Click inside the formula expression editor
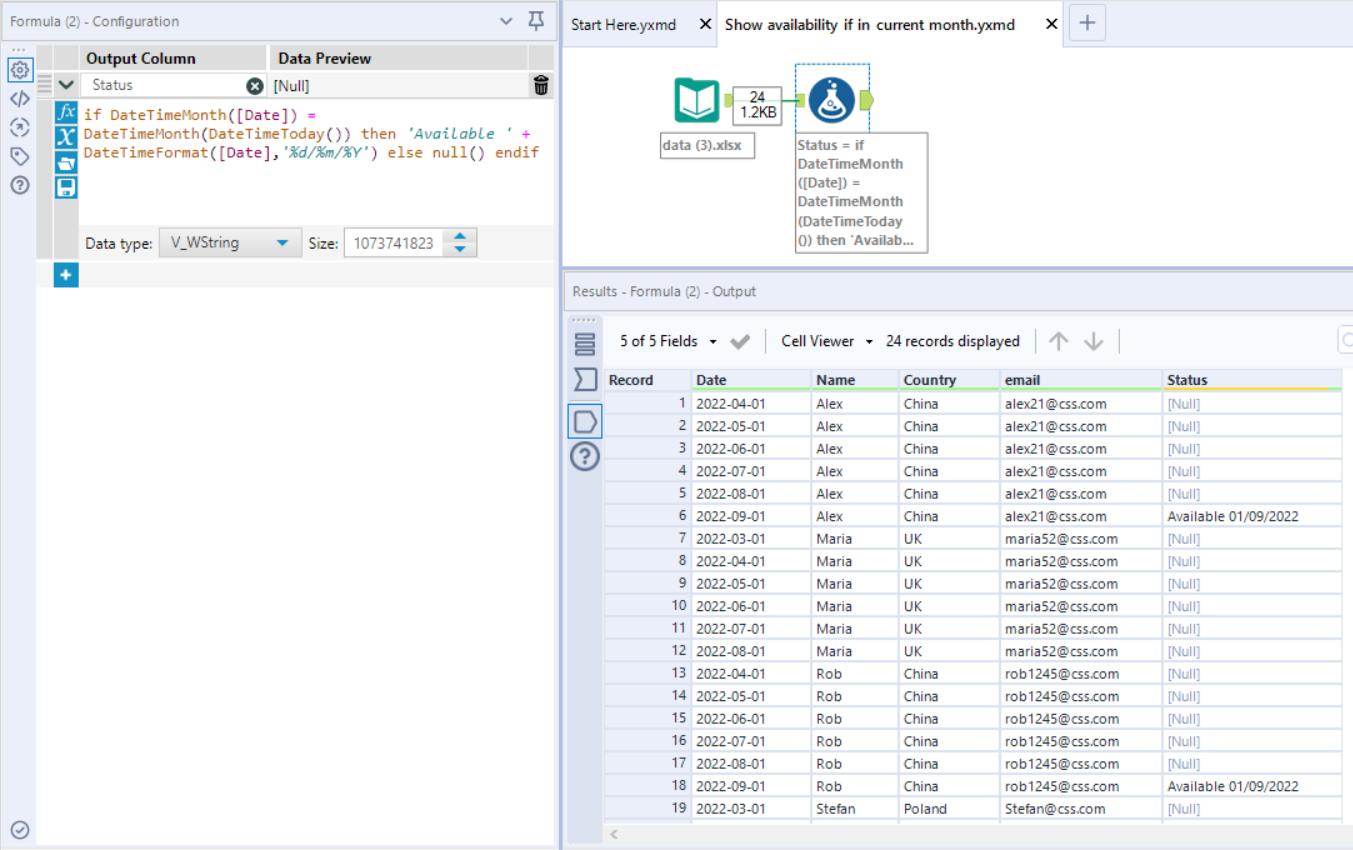 pyautogui.click(x=316, y=162)
